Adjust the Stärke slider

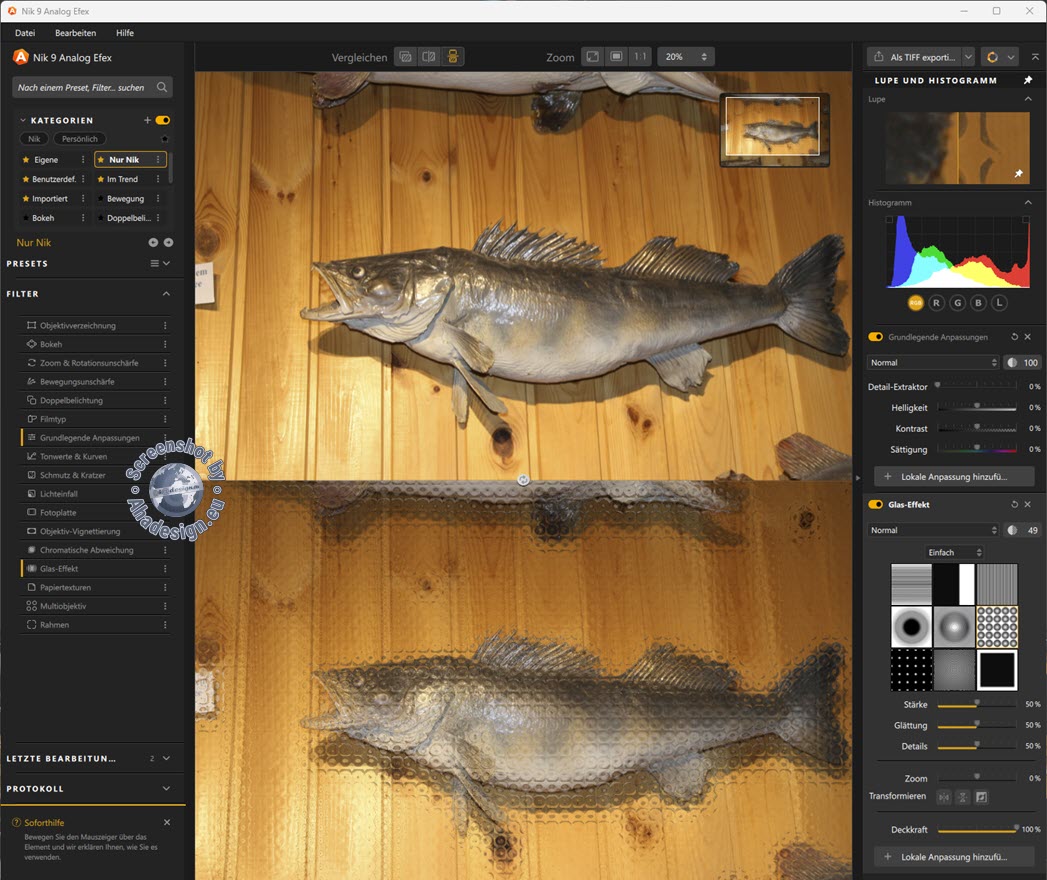tap(977, 704)
